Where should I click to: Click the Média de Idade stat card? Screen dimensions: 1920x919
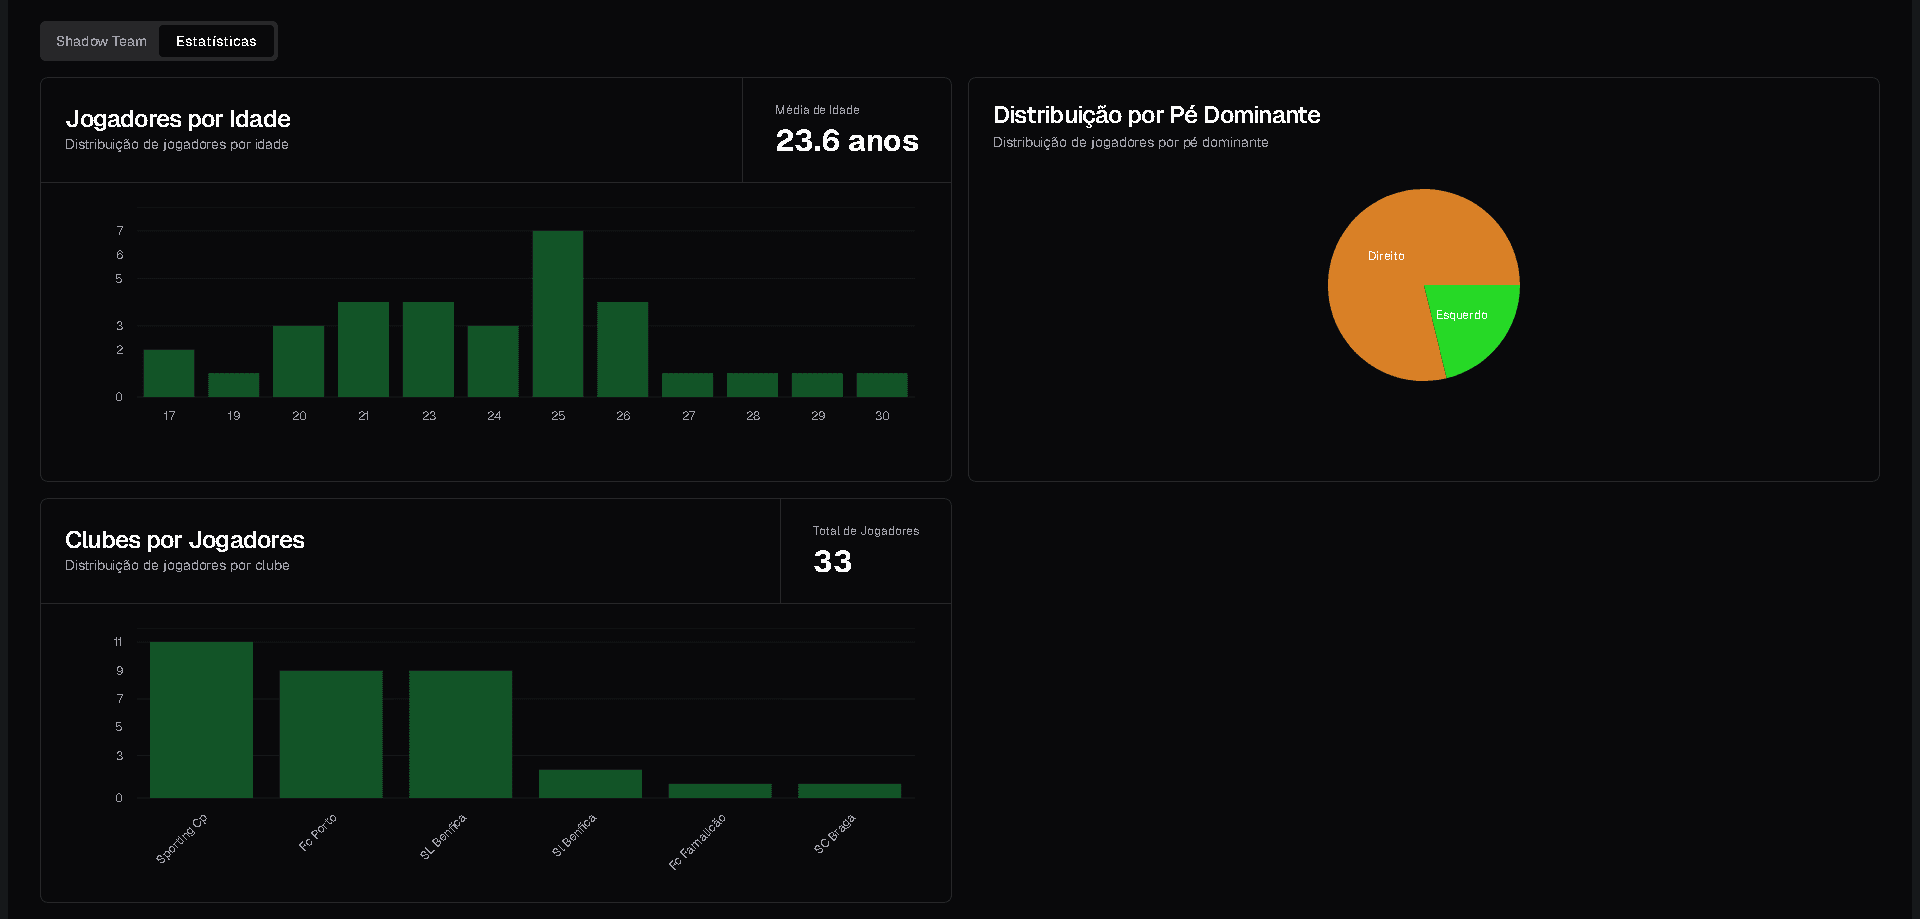(x=846, y=130)
